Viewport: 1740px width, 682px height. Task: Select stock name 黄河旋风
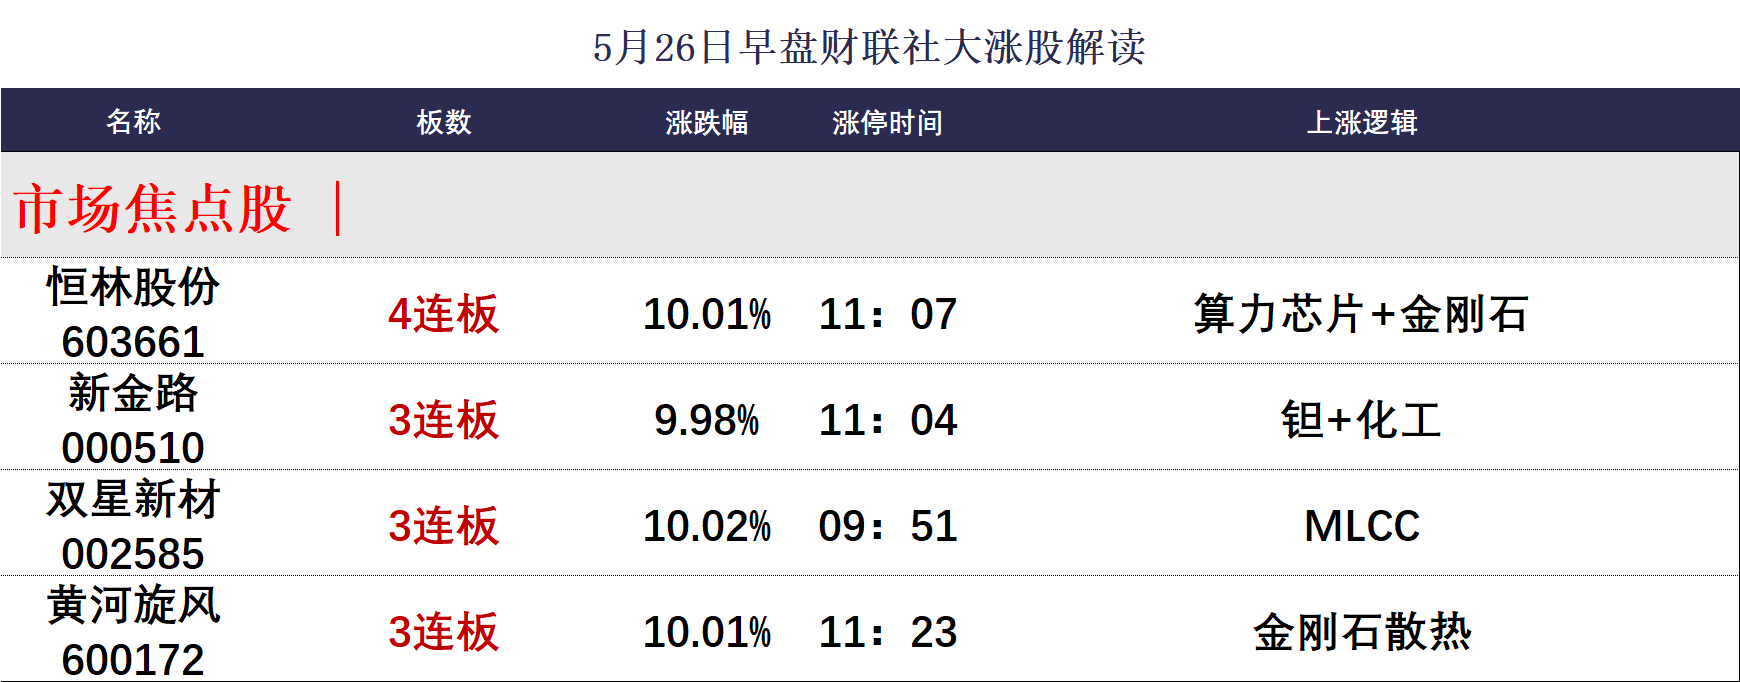(x=133, y=605)
